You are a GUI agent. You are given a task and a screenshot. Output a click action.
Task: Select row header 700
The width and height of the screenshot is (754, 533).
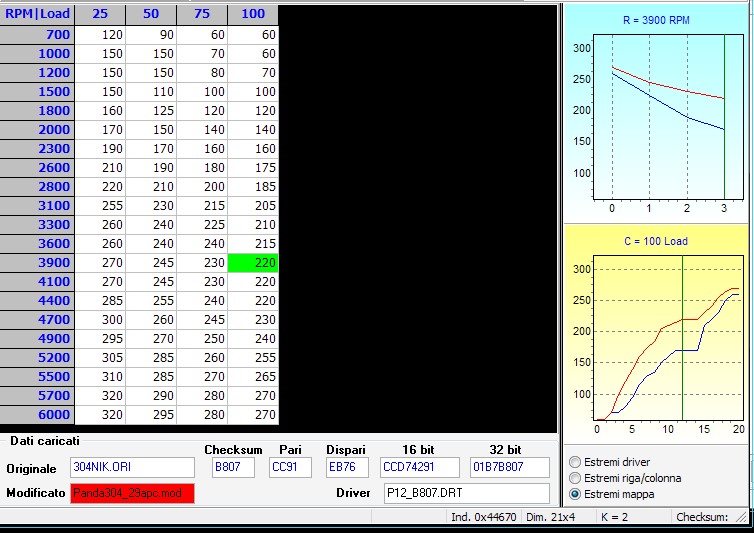pyautogui.click(x=37, y=35)
